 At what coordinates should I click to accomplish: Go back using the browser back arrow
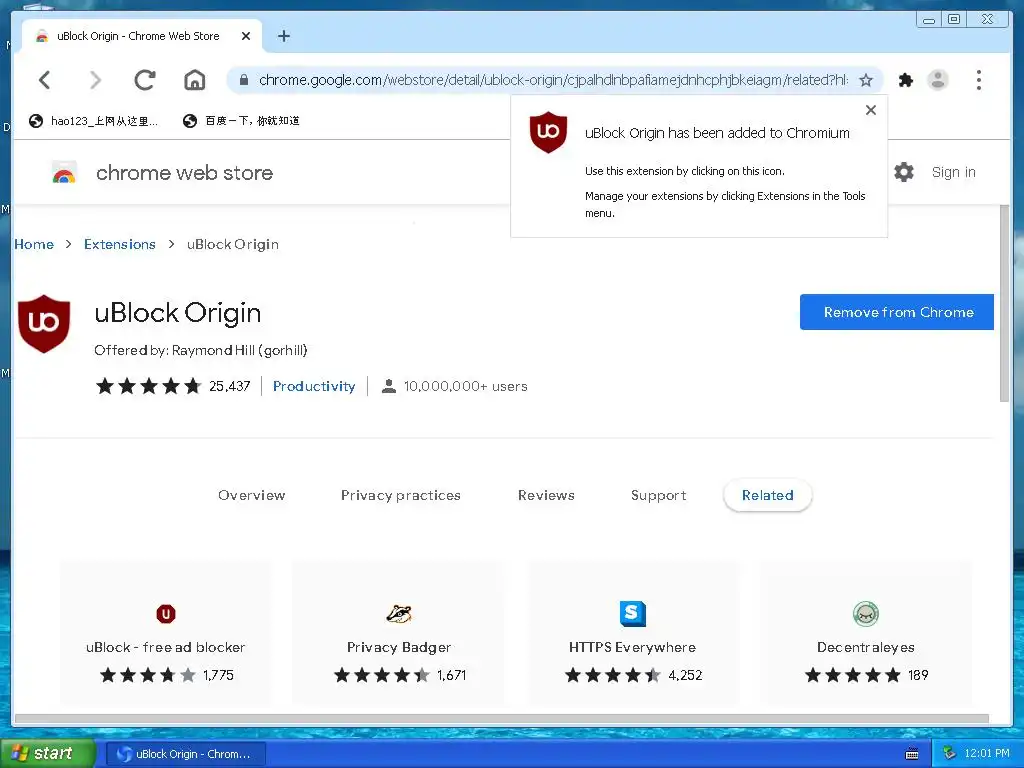44,80
